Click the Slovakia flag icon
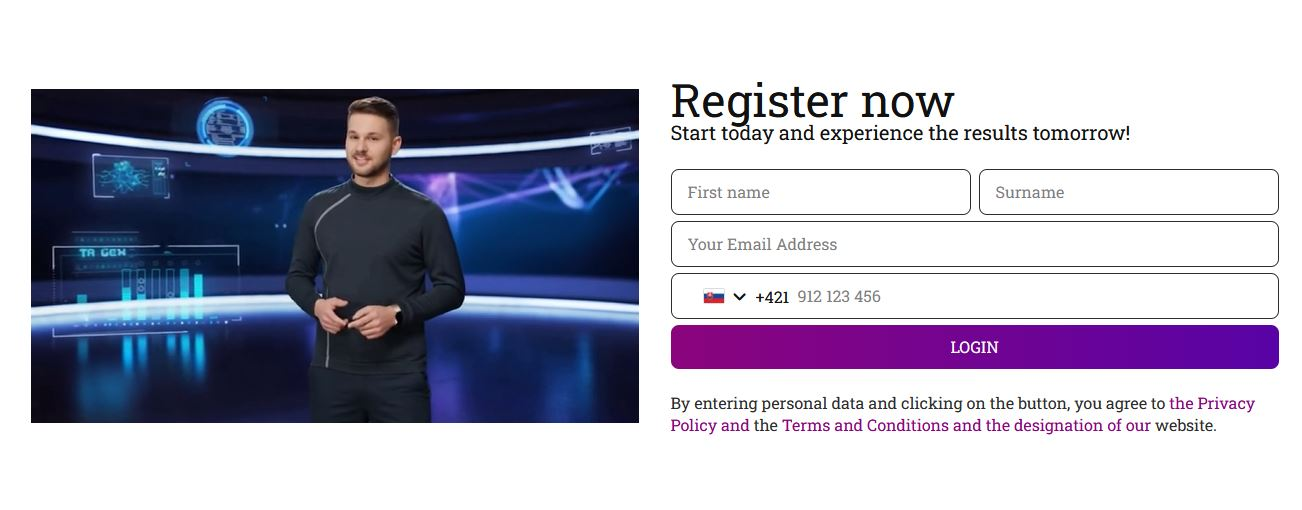The width and height of the screenshot is (1302, 510). tap(713, 297)
